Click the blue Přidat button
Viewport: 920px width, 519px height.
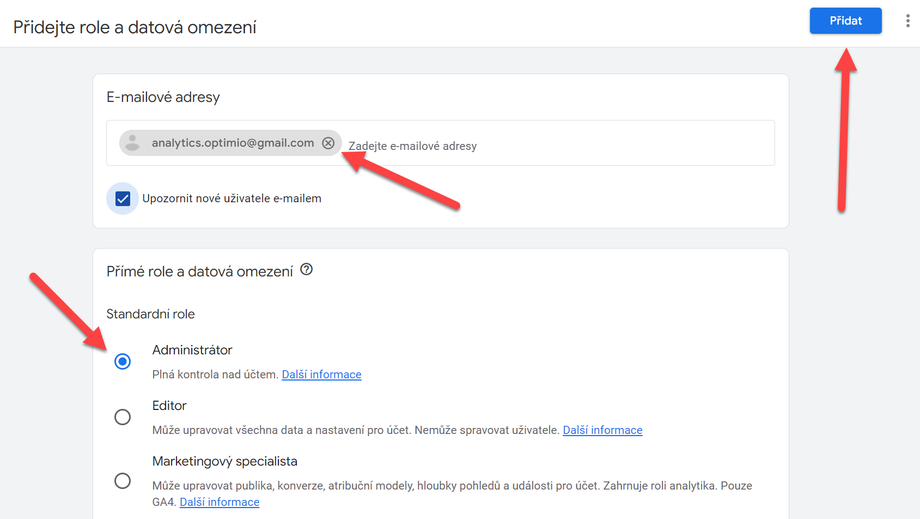[x=845, y=21]
